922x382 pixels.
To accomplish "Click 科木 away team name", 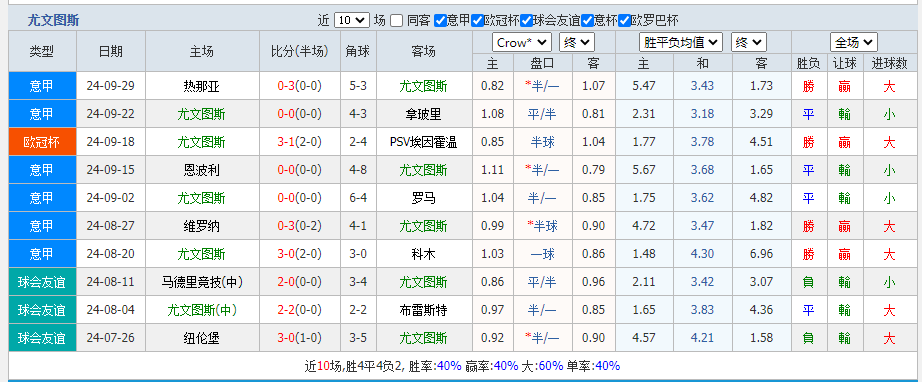I will [423, 254].
